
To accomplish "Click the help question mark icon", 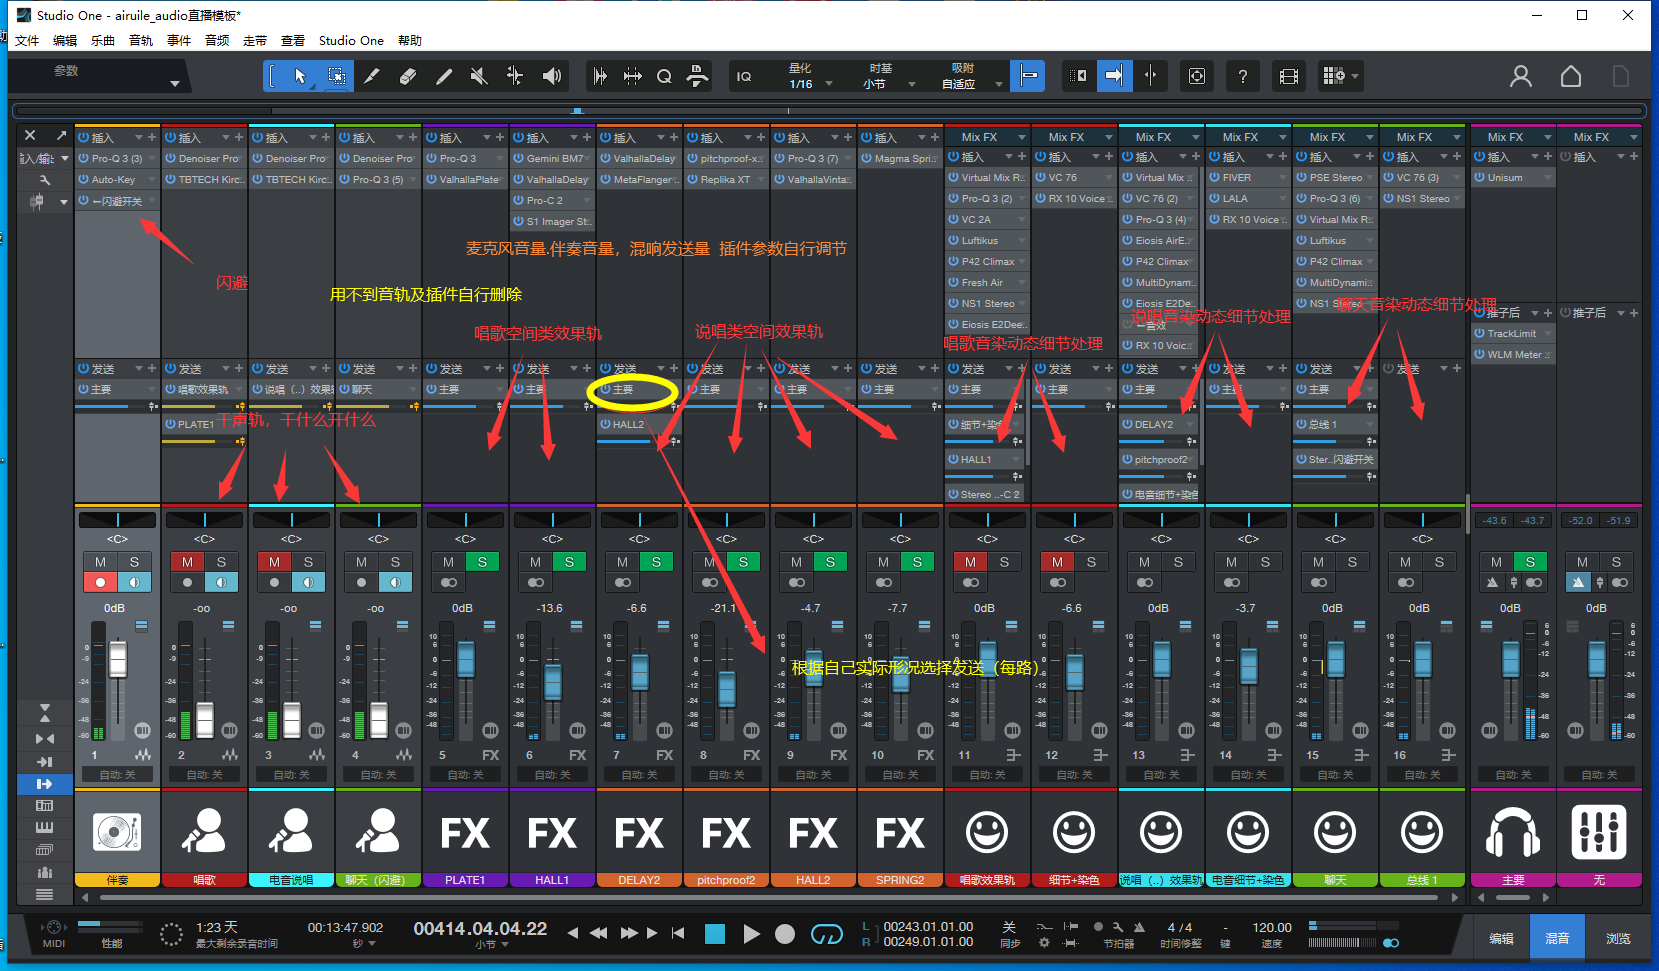I will coord(1242,76).
